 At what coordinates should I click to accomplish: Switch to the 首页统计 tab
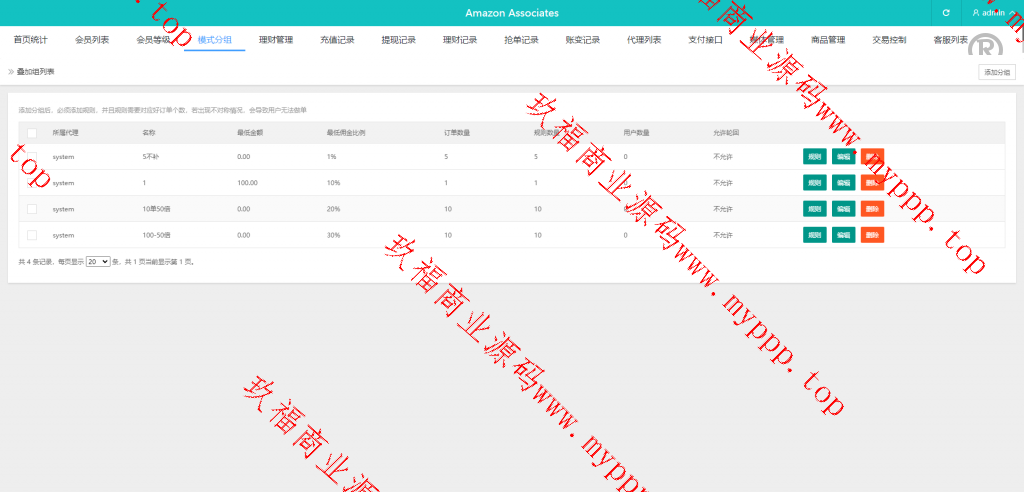(x=31, y=40)
